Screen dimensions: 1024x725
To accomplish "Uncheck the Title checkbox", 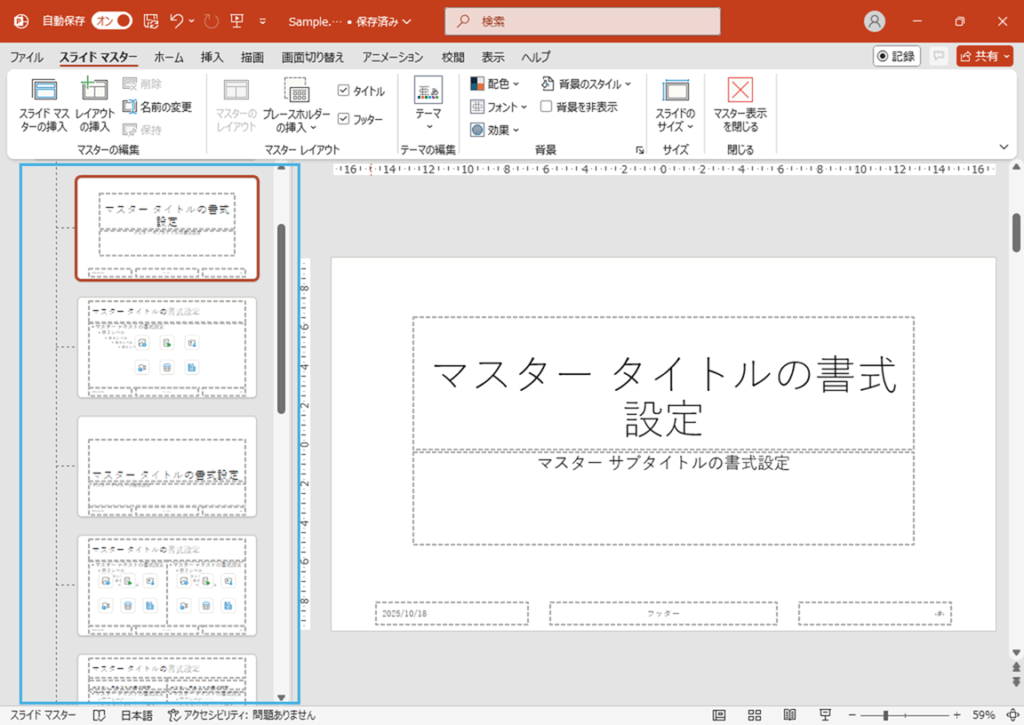I will (x=343, y=90).
